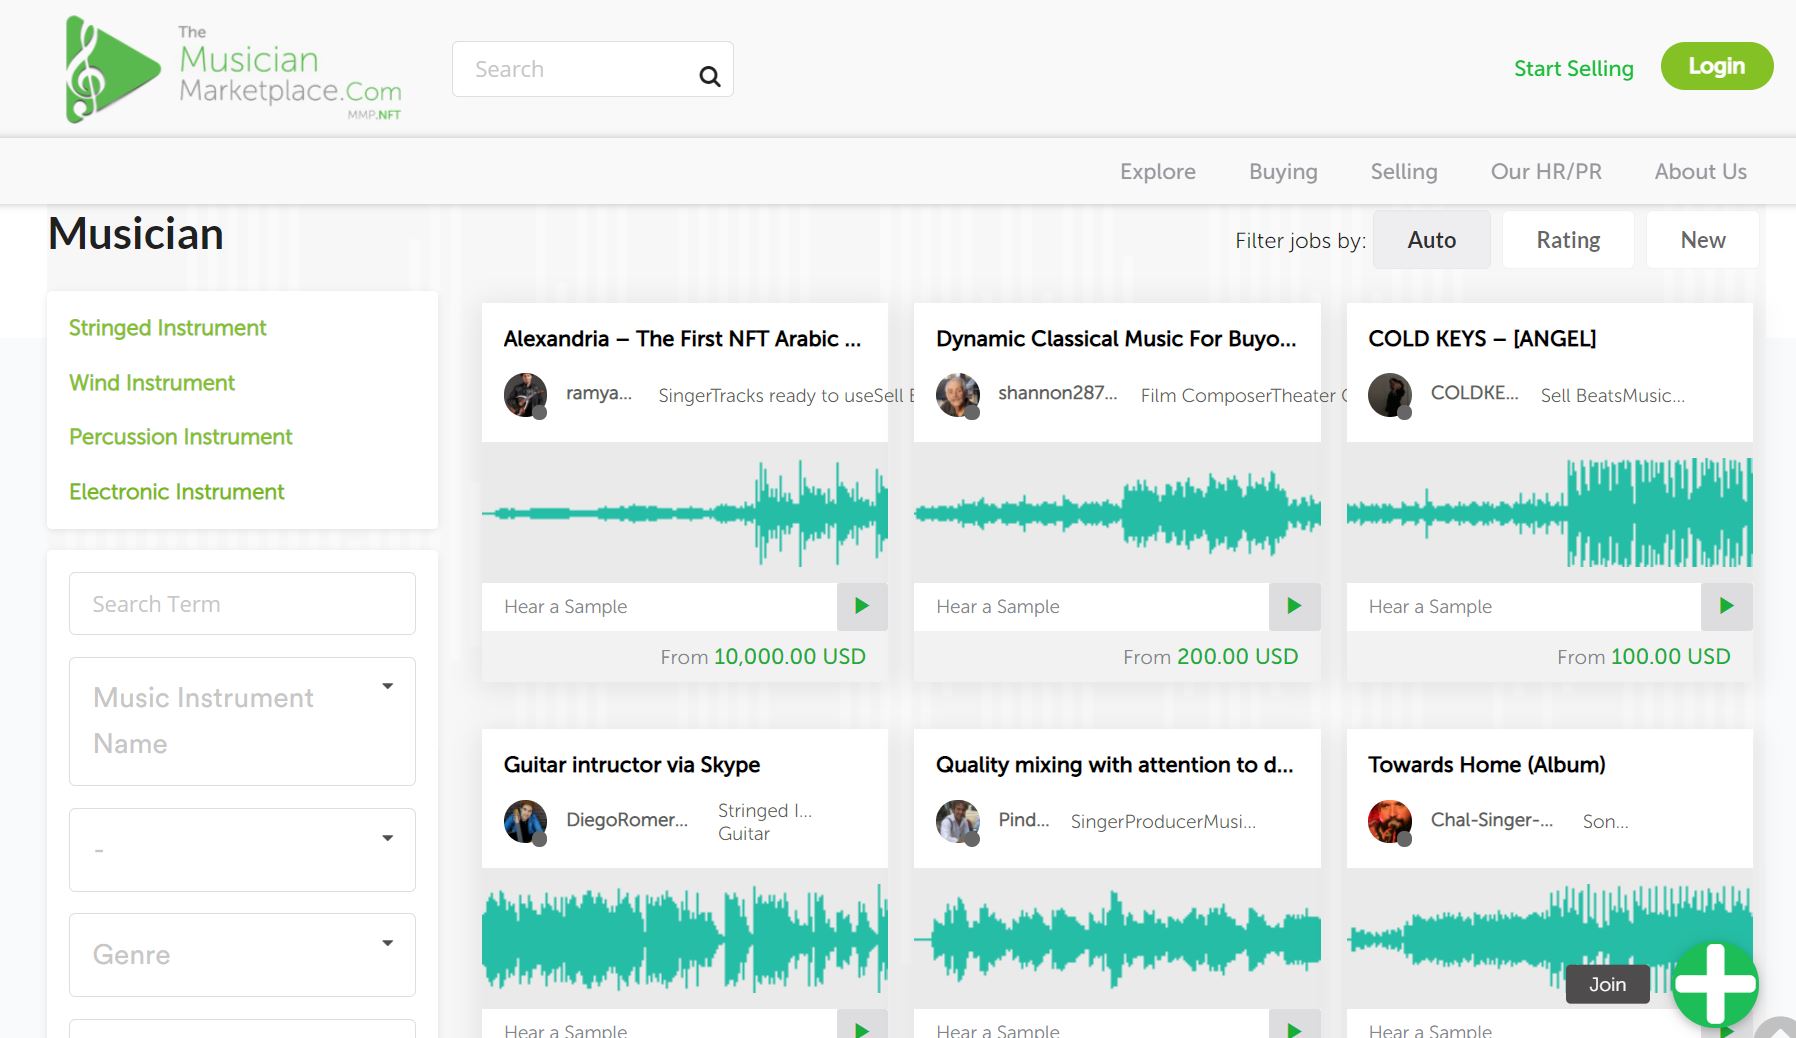
Task: Click the search magnifier icon
Action: pyautogui.click(x=709, y=76)
